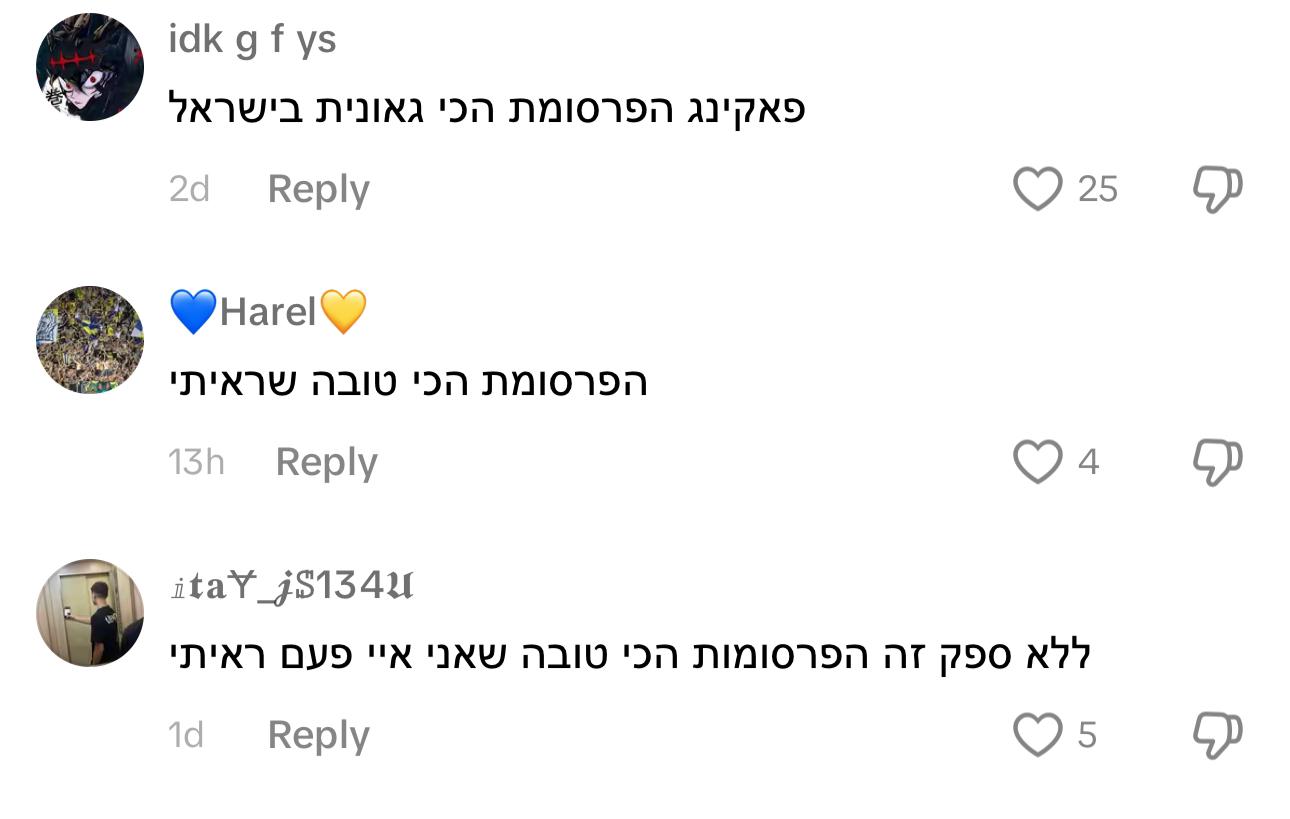Reply to the idk g f ys comment
The height and width of the screenshot is (819, 1290).
[318, 189]
